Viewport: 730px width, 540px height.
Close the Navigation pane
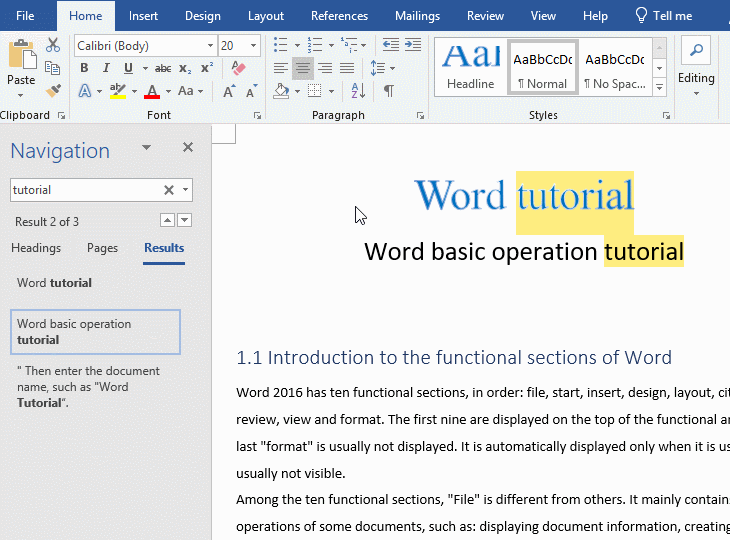(188, 148)
